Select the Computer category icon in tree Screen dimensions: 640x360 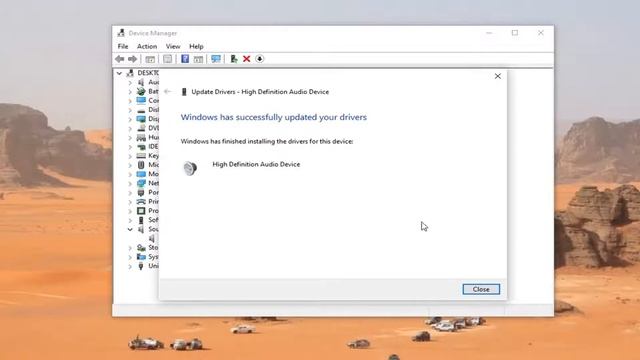coord(141,100)
